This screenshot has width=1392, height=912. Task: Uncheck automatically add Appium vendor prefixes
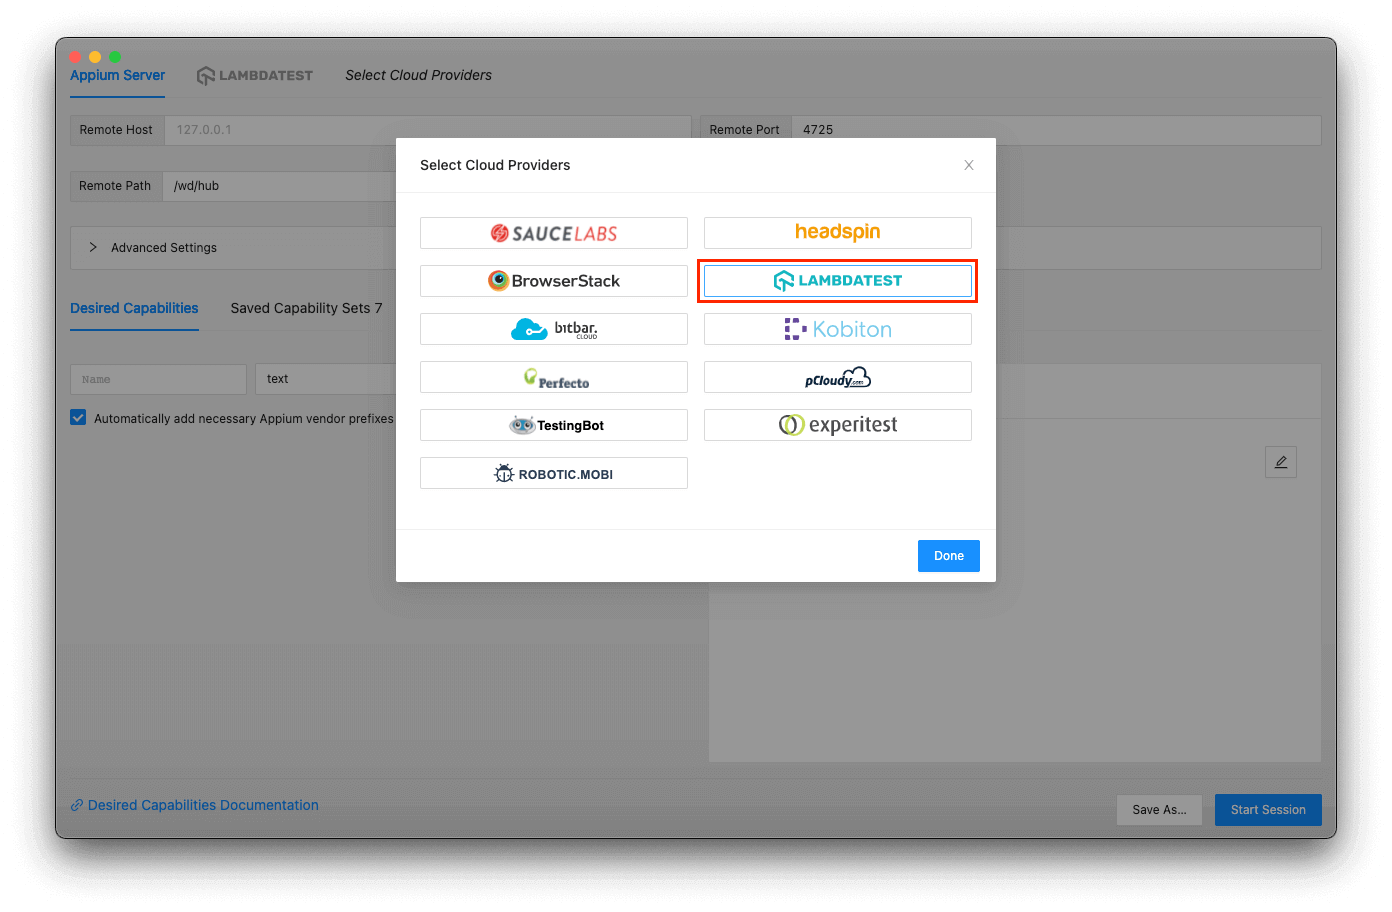[x=78, y=418]
